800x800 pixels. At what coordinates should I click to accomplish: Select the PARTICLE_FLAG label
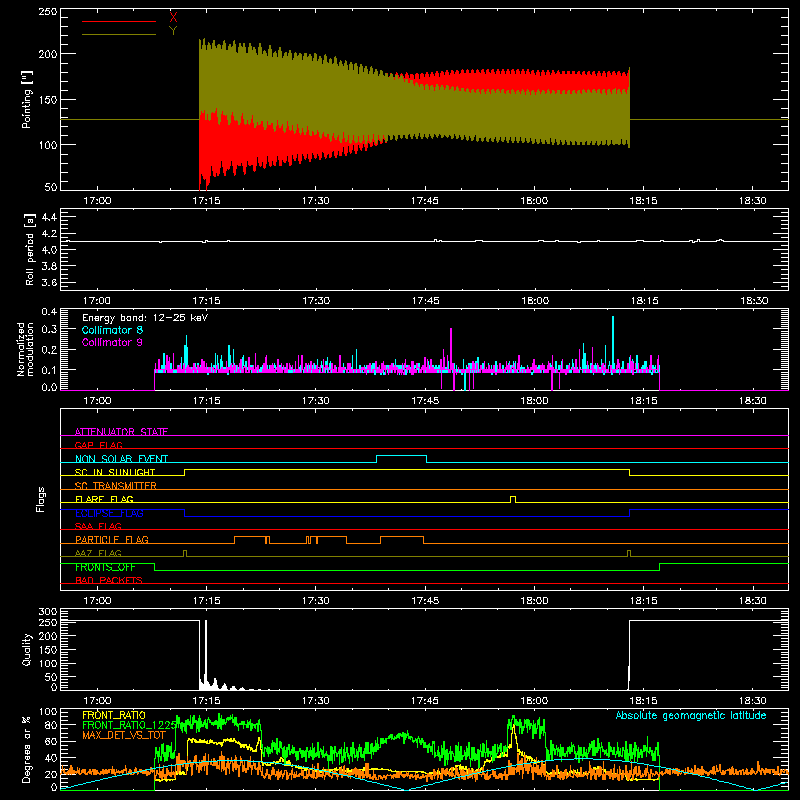coord(112,539)
